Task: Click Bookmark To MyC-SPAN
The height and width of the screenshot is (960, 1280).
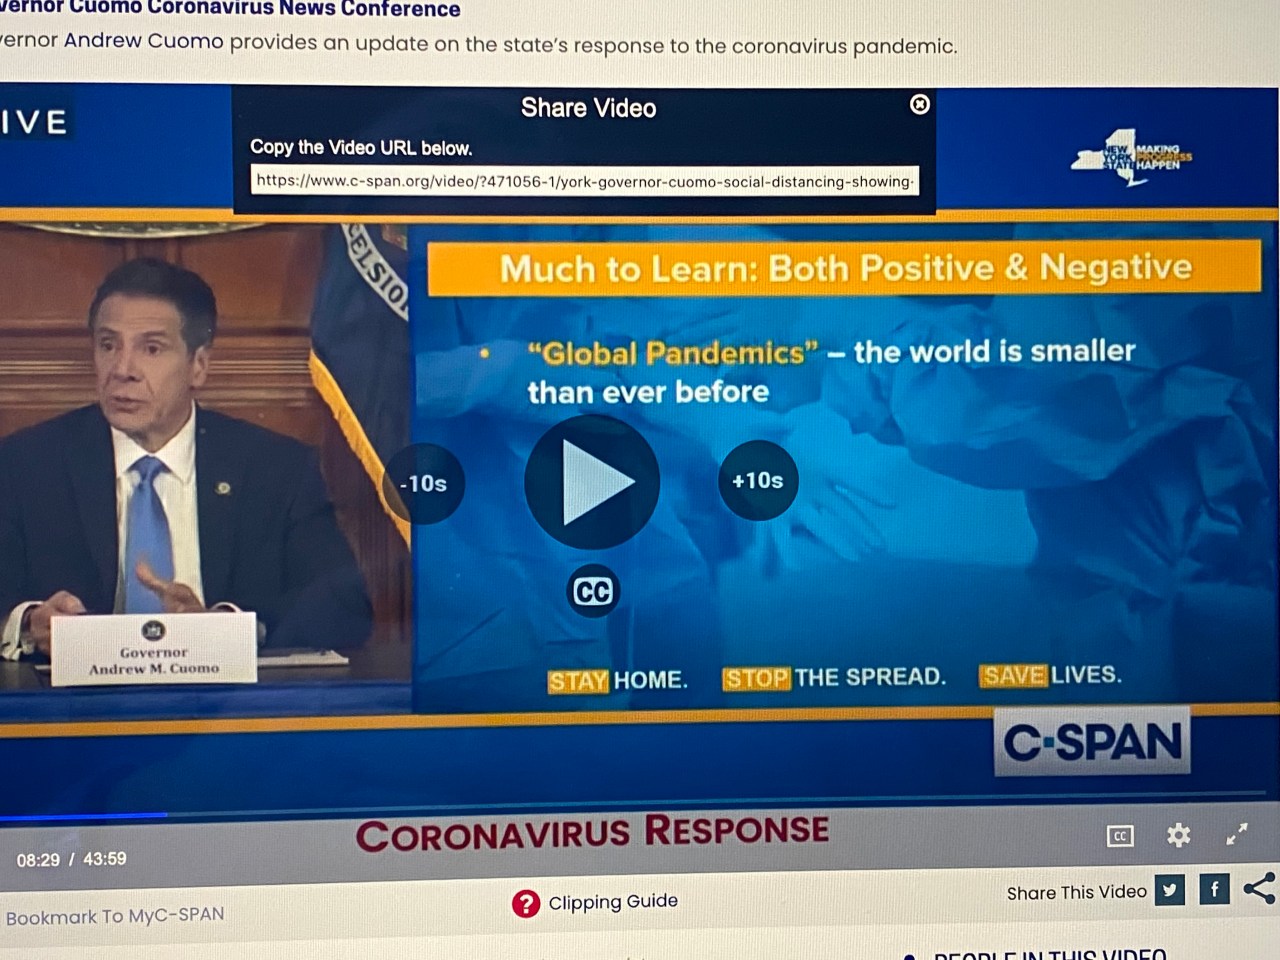Action: 115,915
